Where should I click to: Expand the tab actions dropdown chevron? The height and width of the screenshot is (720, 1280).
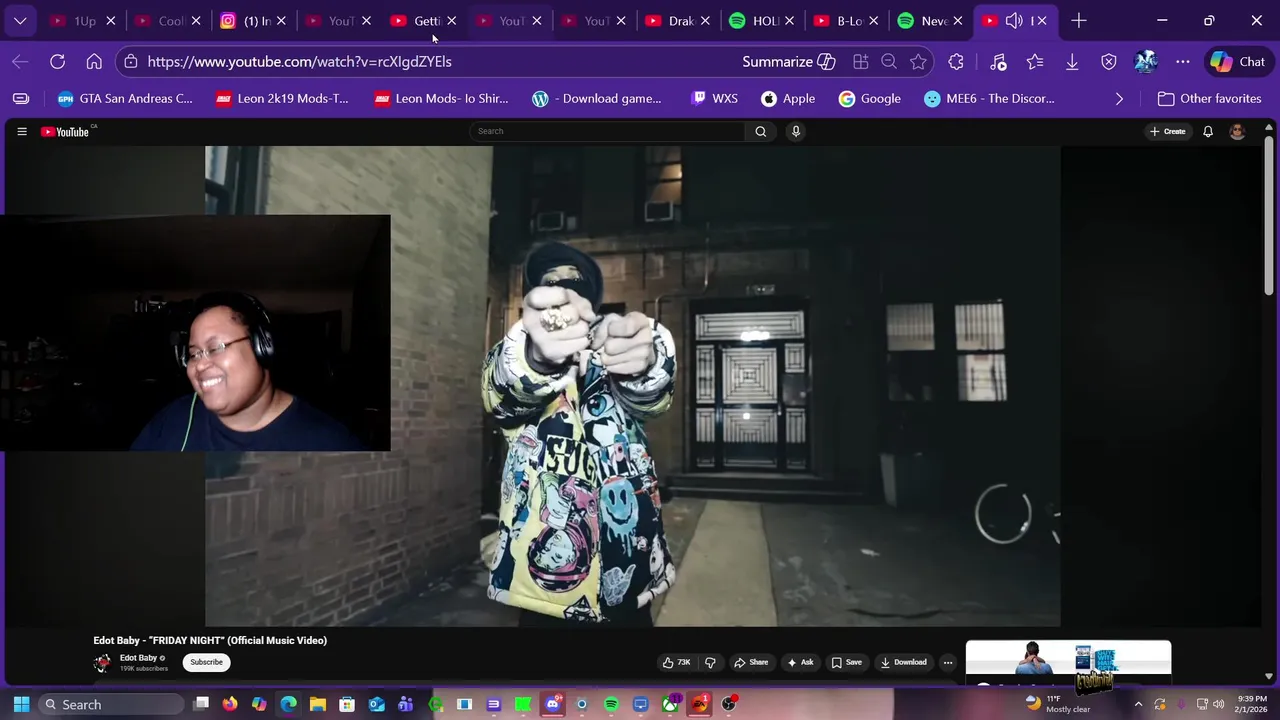coord(20,21)
